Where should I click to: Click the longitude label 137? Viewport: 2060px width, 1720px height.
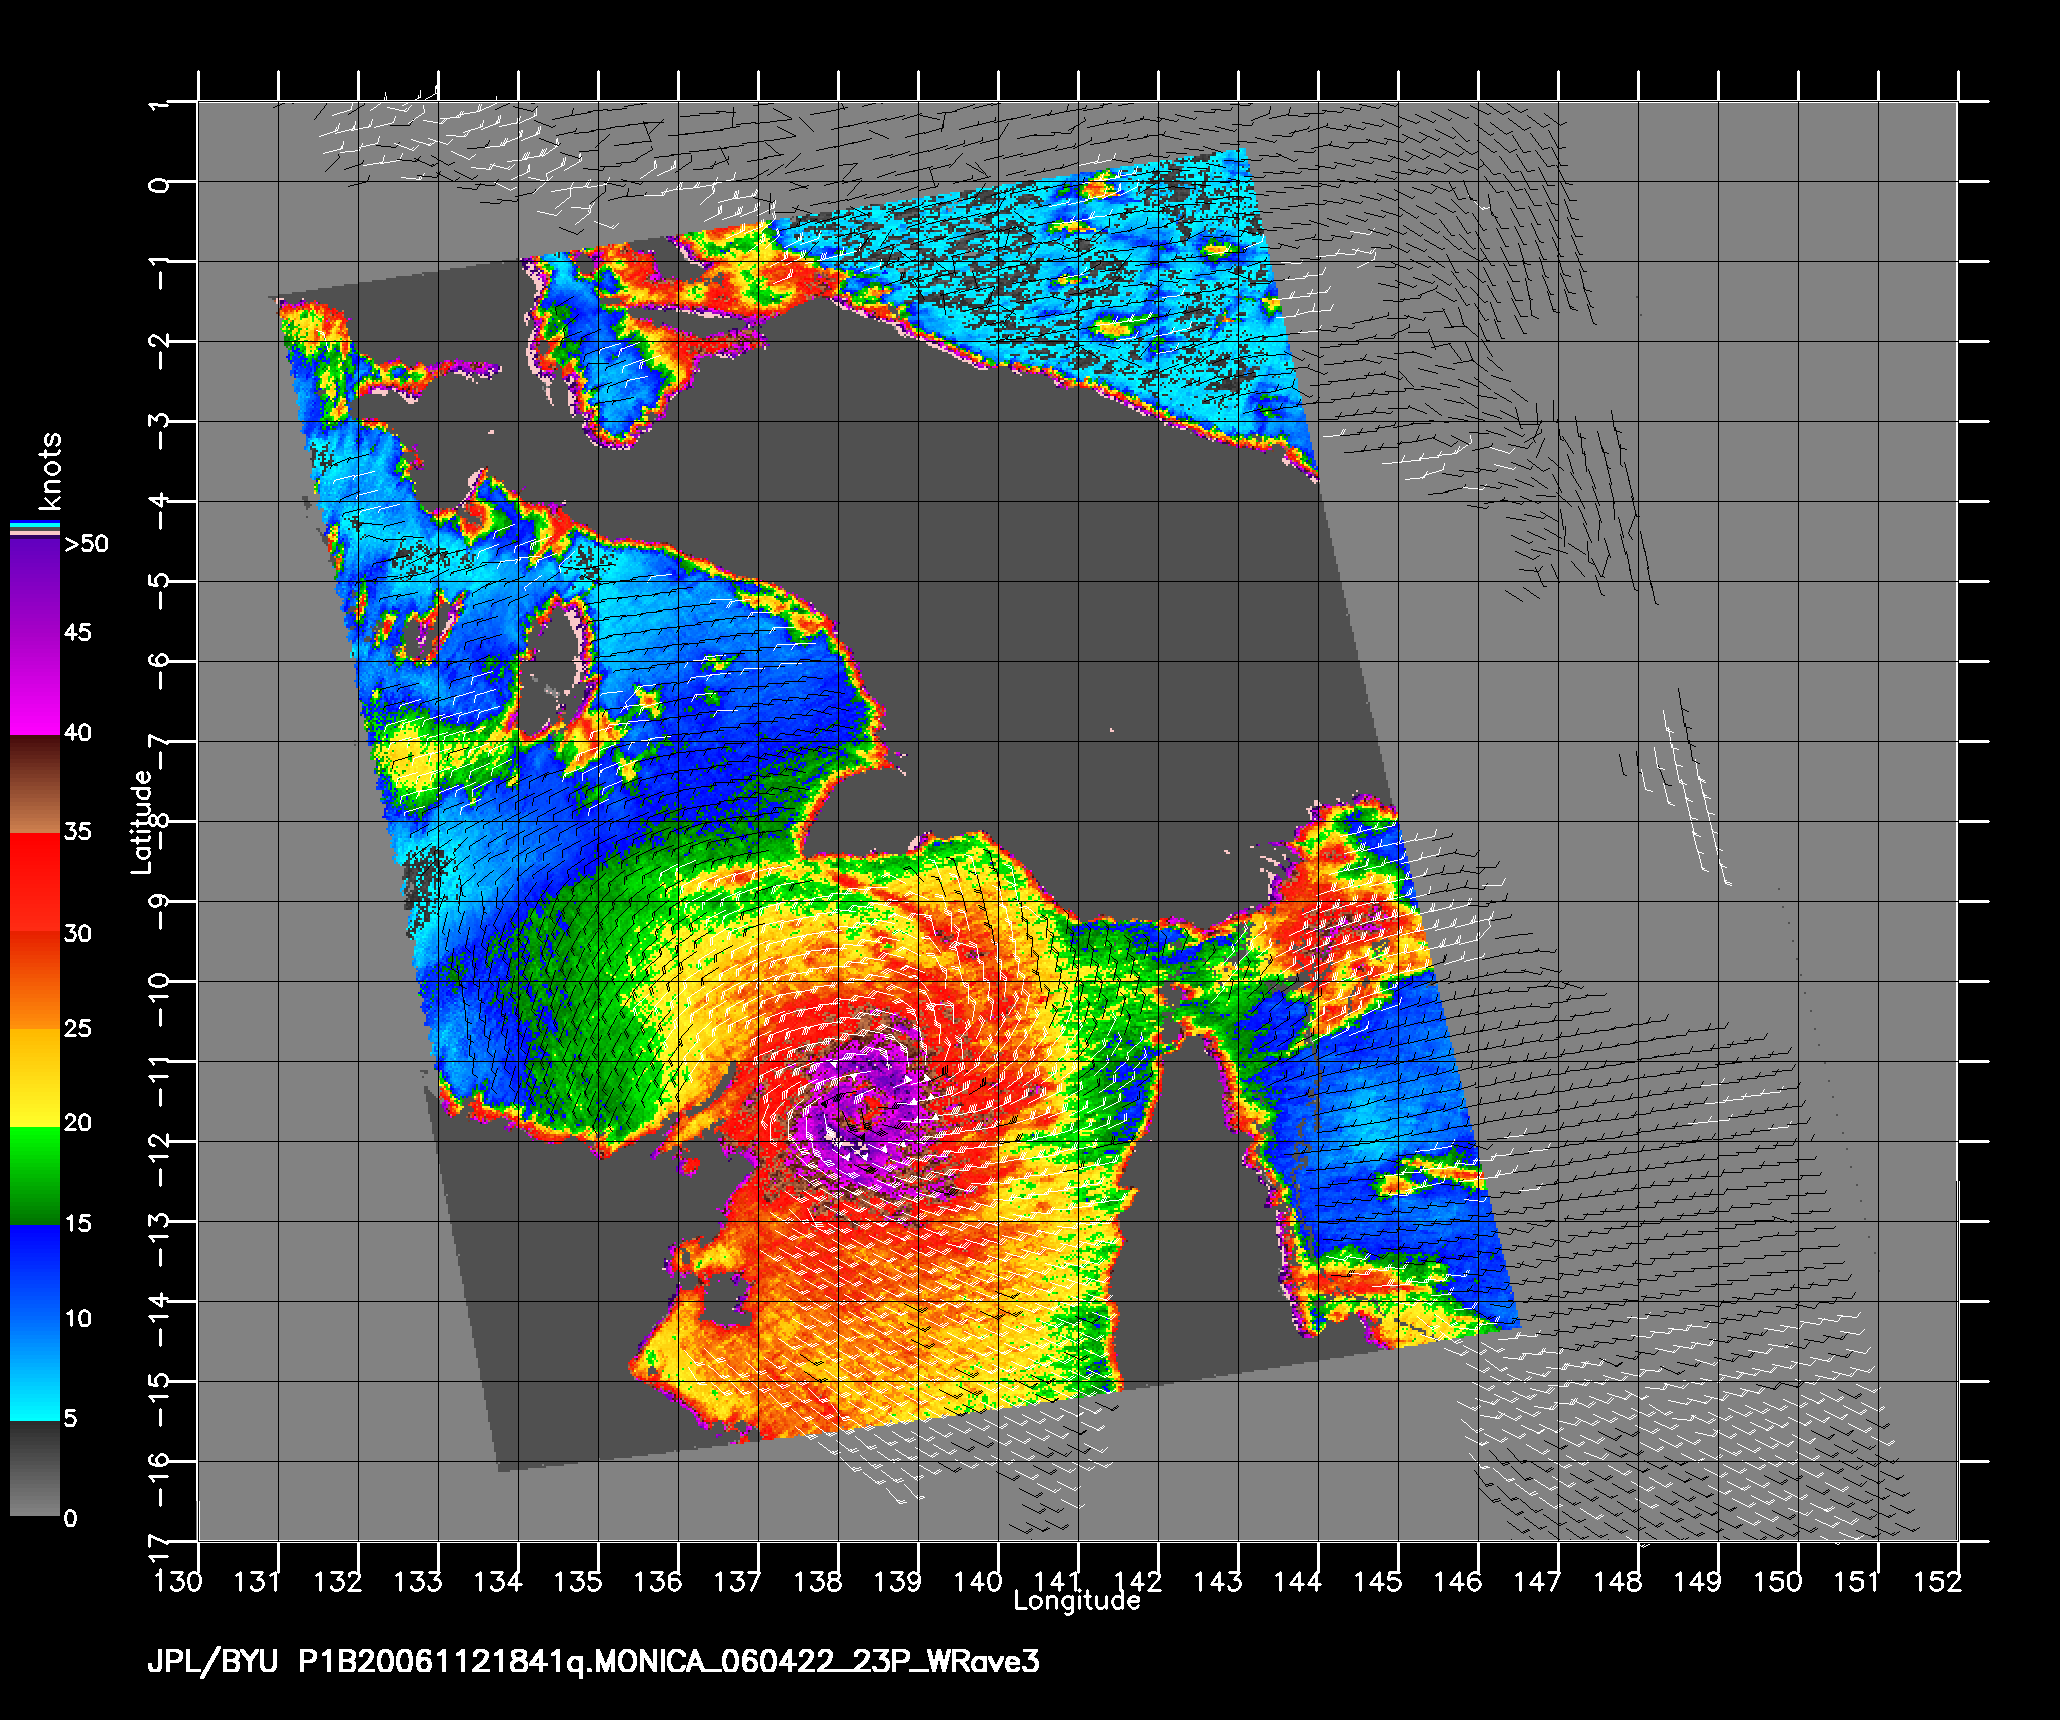738,1581
